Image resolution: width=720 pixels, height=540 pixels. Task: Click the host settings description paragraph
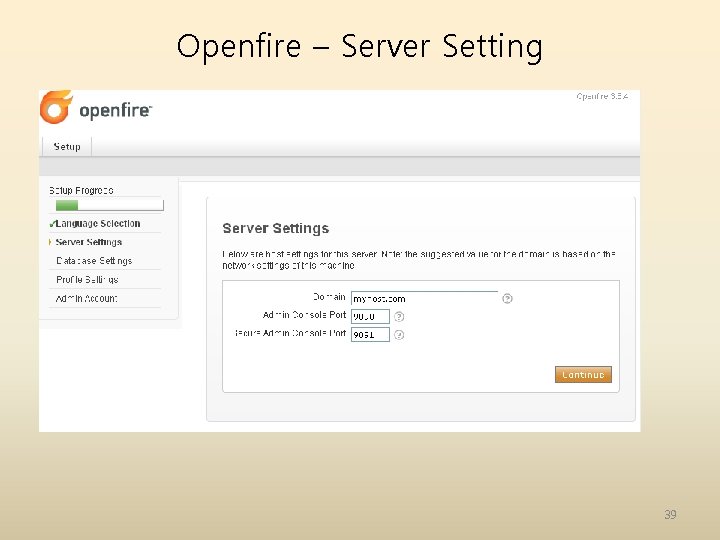419,260
